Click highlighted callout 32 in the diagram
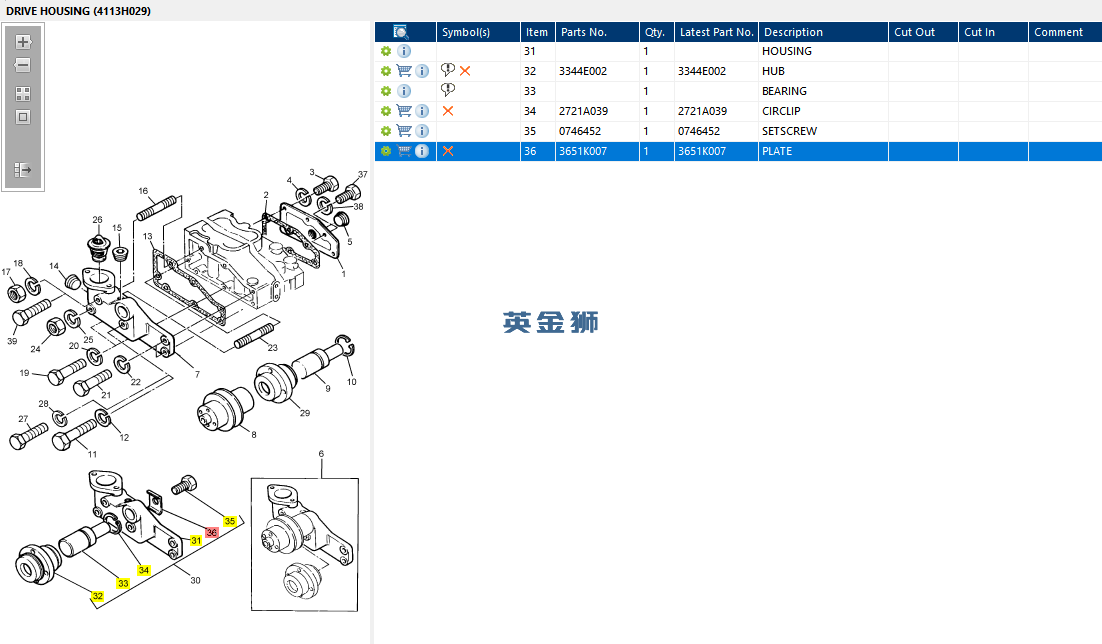1102x644 pixels. click(98, 596)
